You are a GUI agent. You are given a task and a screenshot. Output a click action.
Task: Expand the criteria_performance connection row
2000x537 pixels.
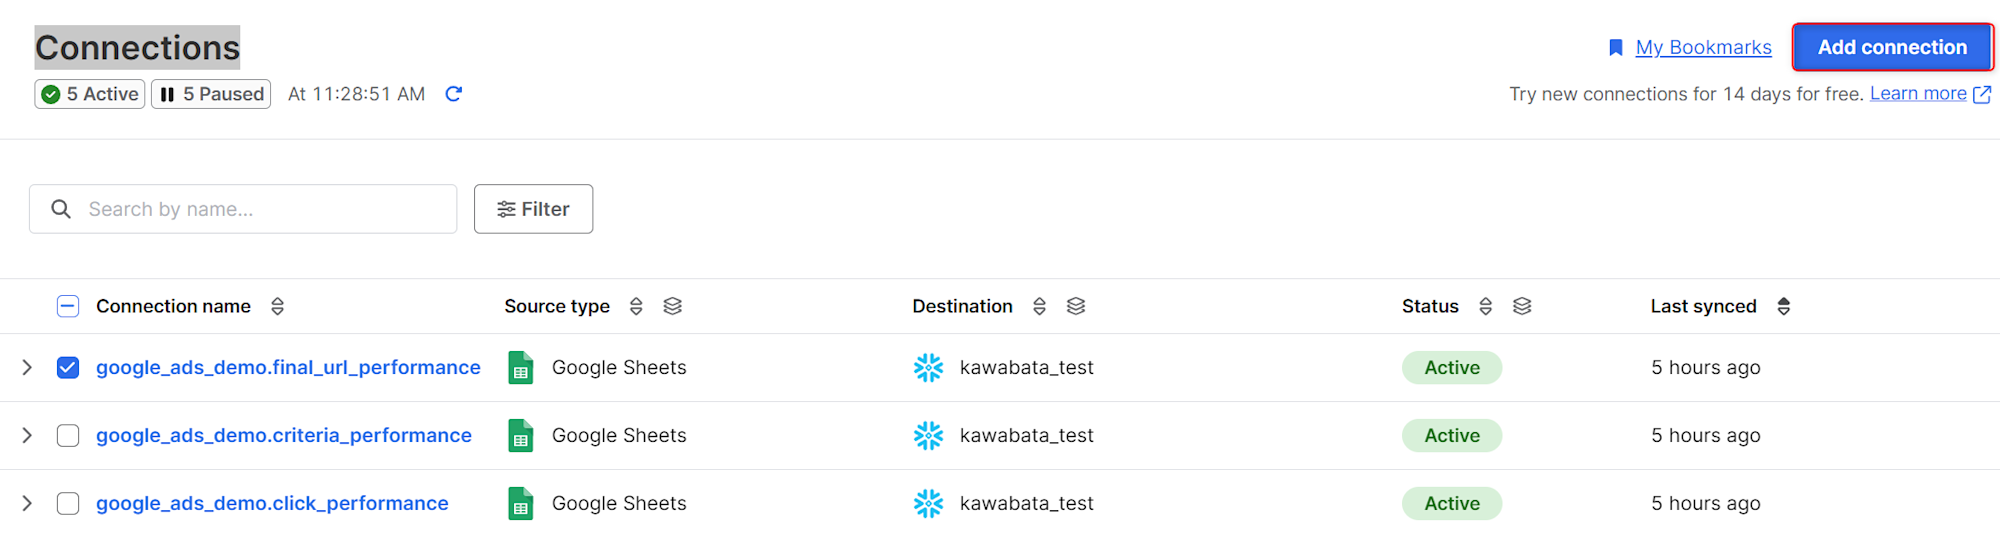point(27,436)
